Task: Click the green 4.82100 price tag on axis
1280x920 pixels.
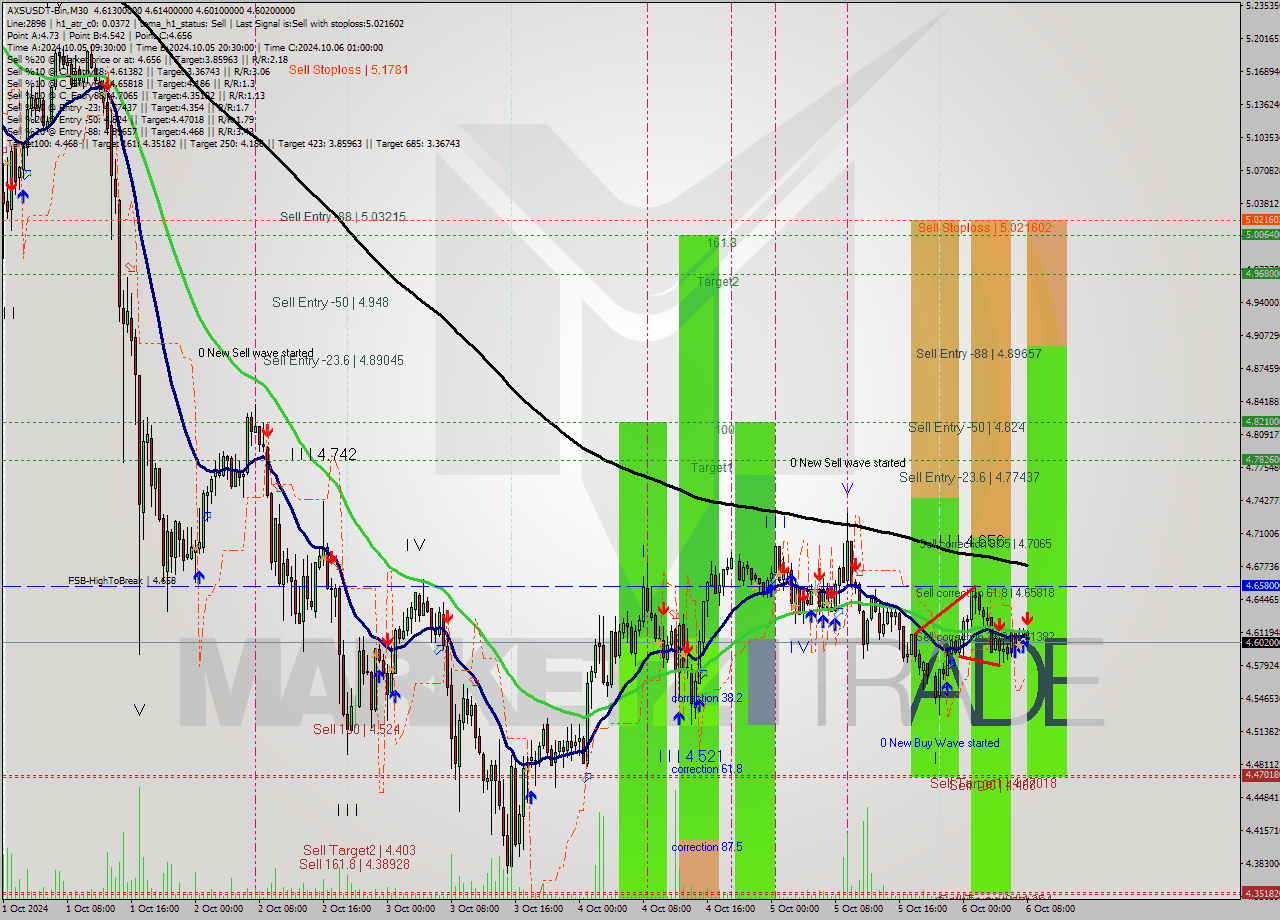Action: pos(1260,422)
